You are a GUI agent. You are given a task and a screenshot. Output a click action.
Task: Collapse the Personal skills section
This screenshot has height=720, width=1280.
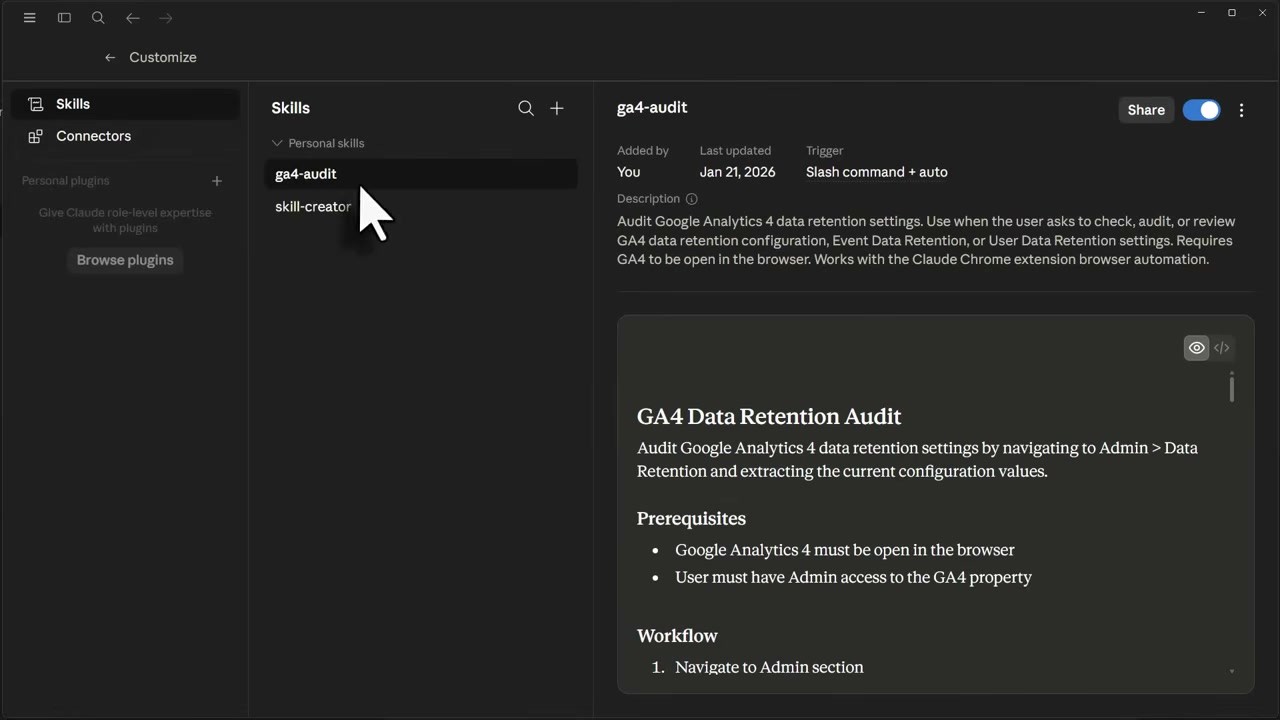coord(319,143)
